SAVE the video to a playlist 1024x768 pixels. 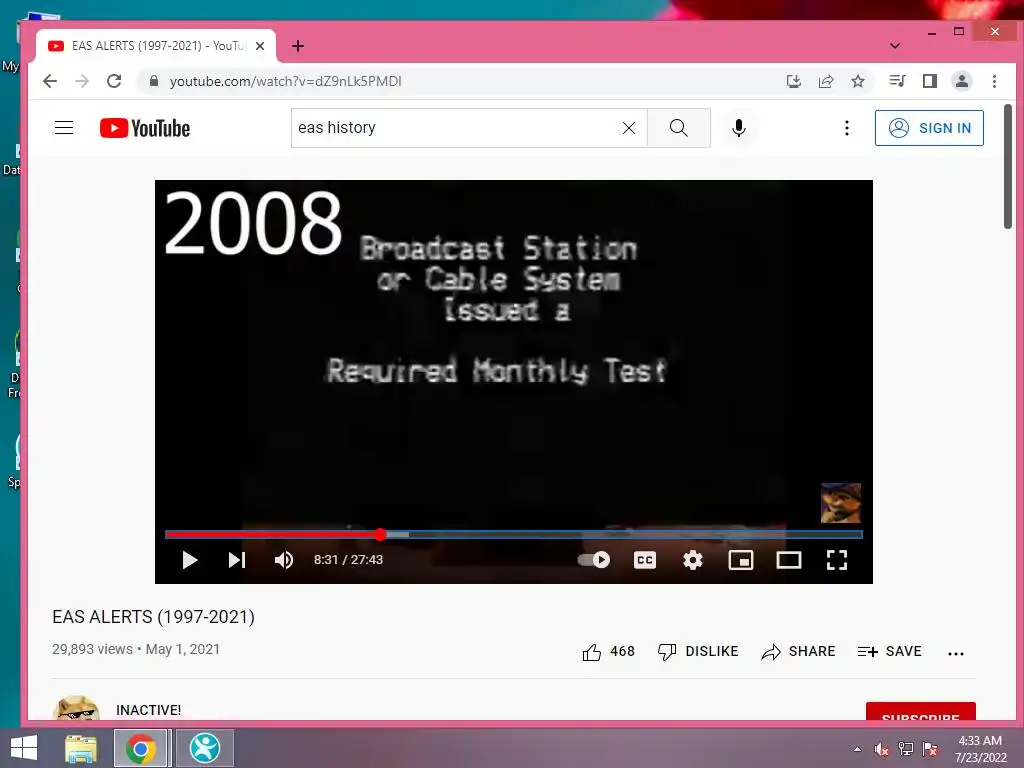[x=889, y=652]
